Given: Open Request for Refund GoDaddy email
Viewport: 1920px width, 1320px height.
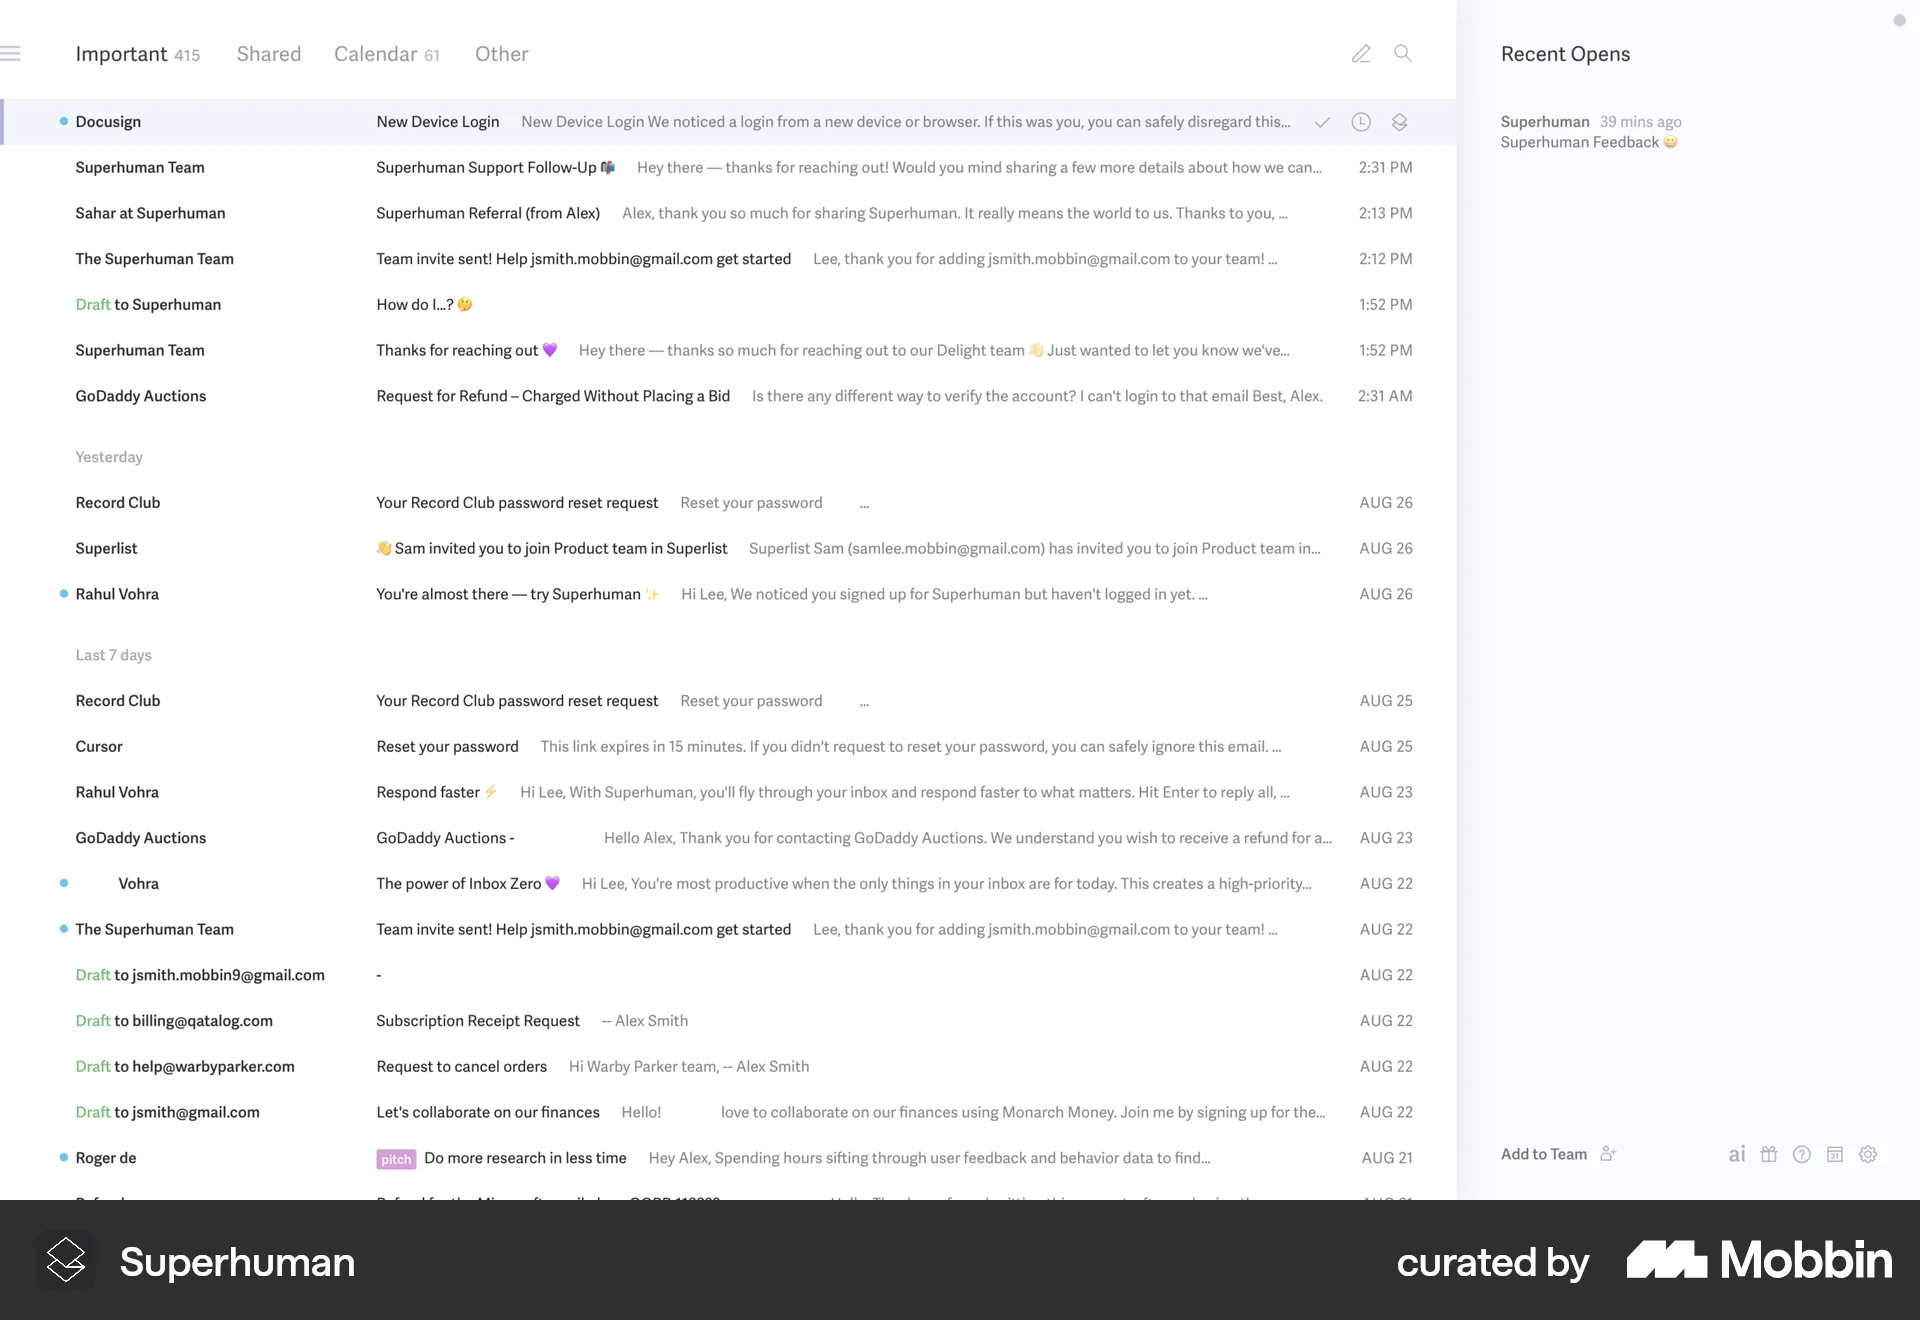Looking at the screenshot, I should pos(730,396).
